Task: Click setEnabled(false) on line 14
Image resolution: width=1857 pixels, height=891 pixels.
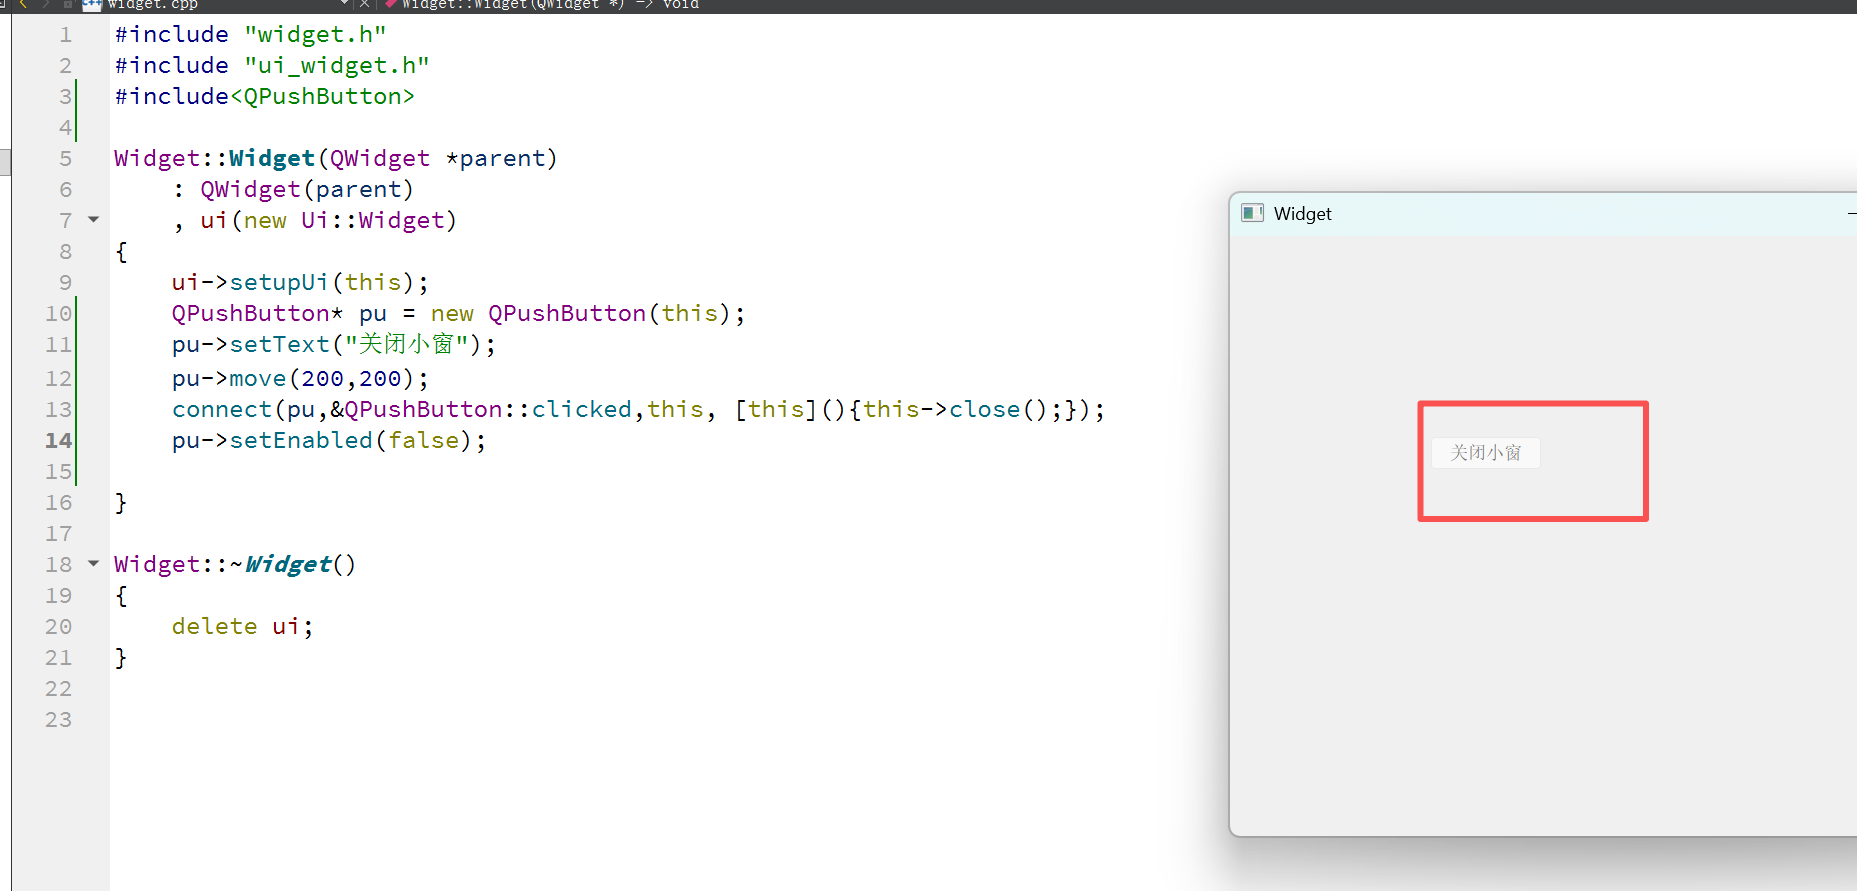Action: (x=351, y=440)
